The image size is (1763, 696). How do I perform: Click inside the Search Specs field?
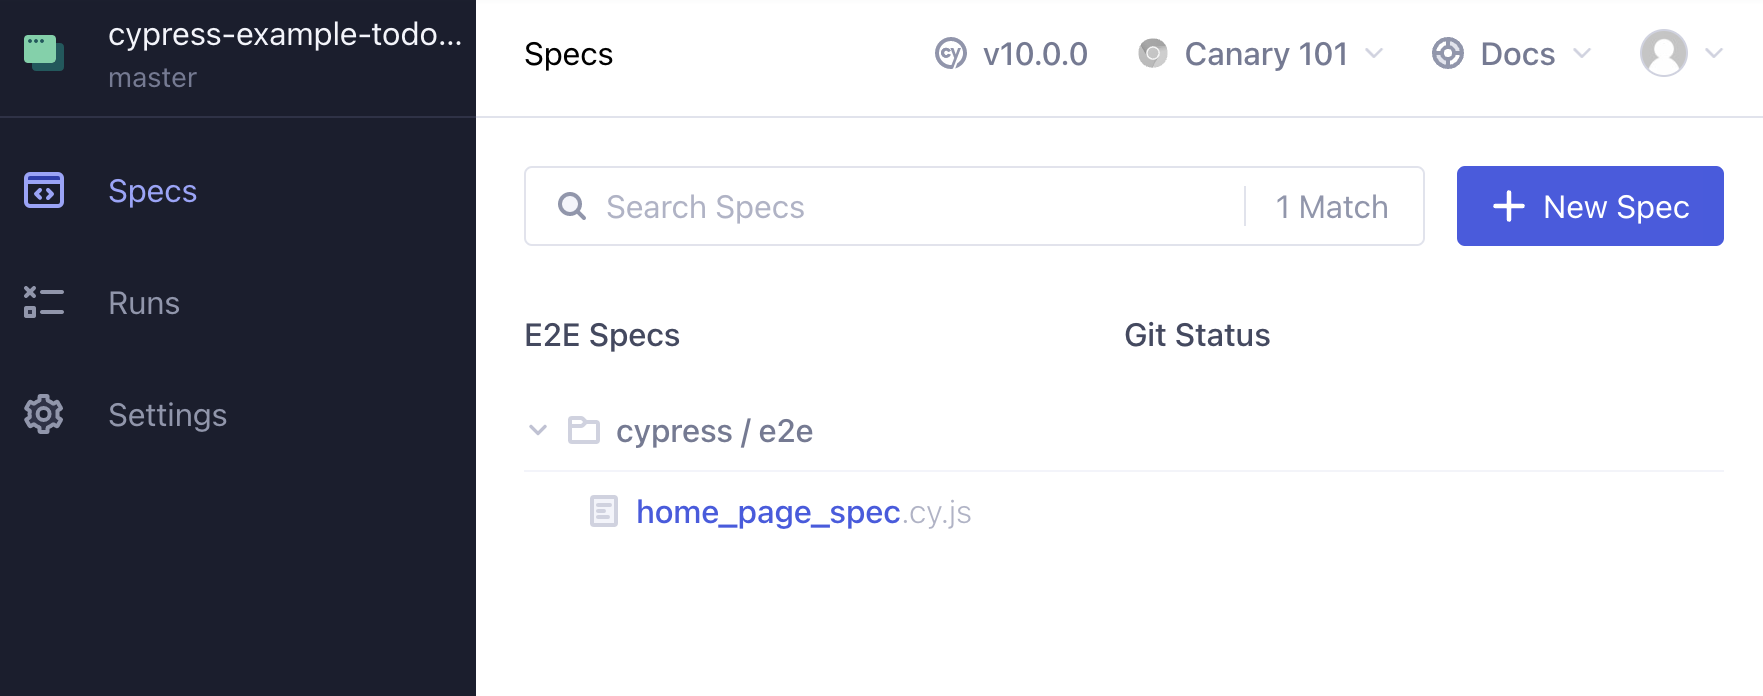[x=850, y=206]
